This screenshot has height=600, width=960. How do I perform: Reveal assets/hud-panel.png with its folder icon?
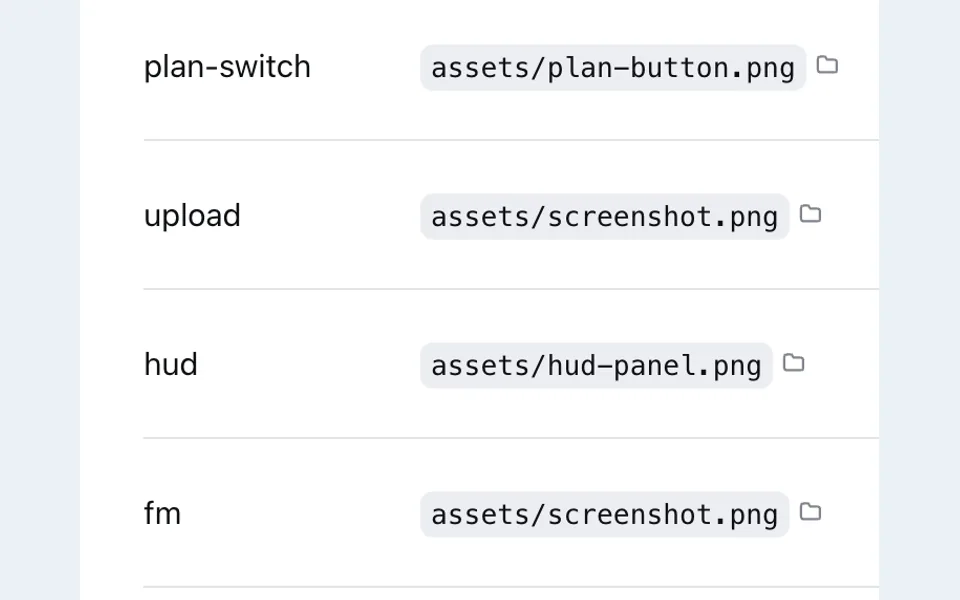pyautogui.click(x=794, y=363)
